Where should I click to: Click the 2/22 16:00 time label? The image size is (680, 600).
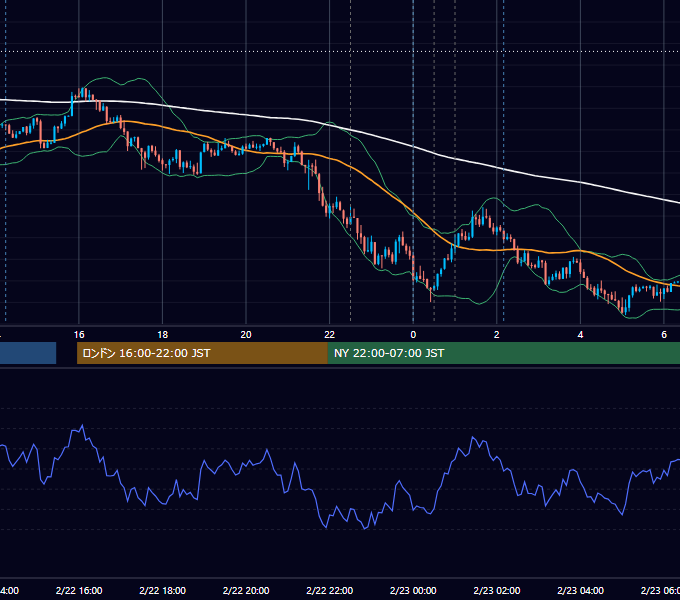tap(79, 591)
